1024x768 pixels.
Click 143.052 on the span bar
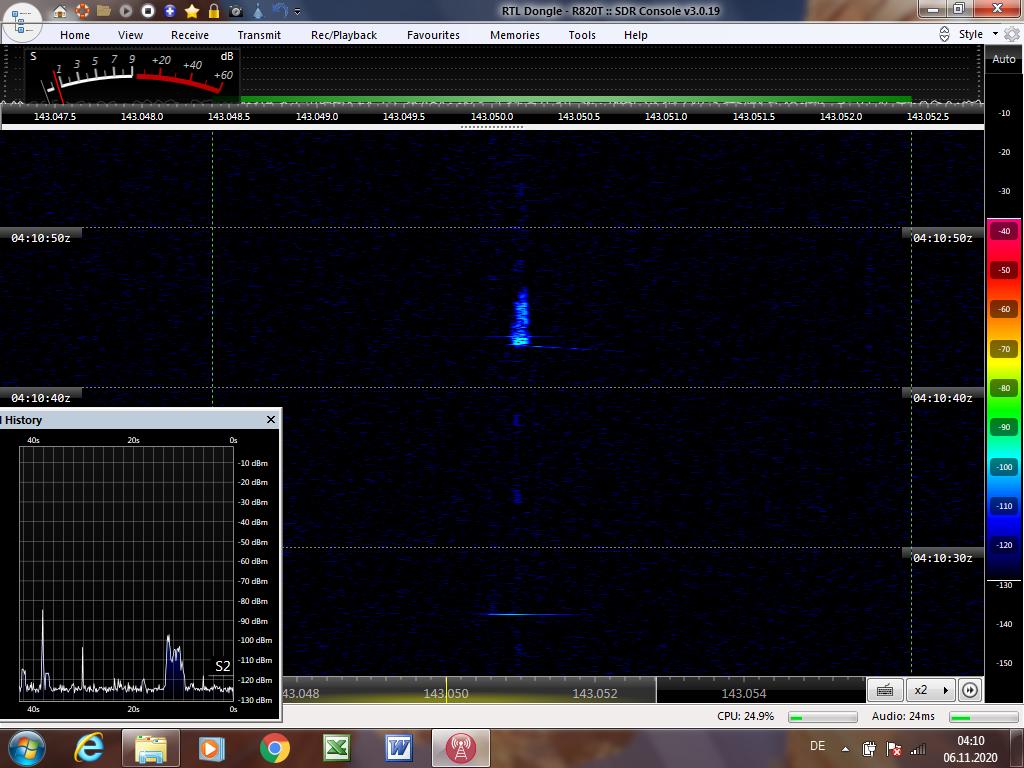pyautogui.click(x=595, y=693)
